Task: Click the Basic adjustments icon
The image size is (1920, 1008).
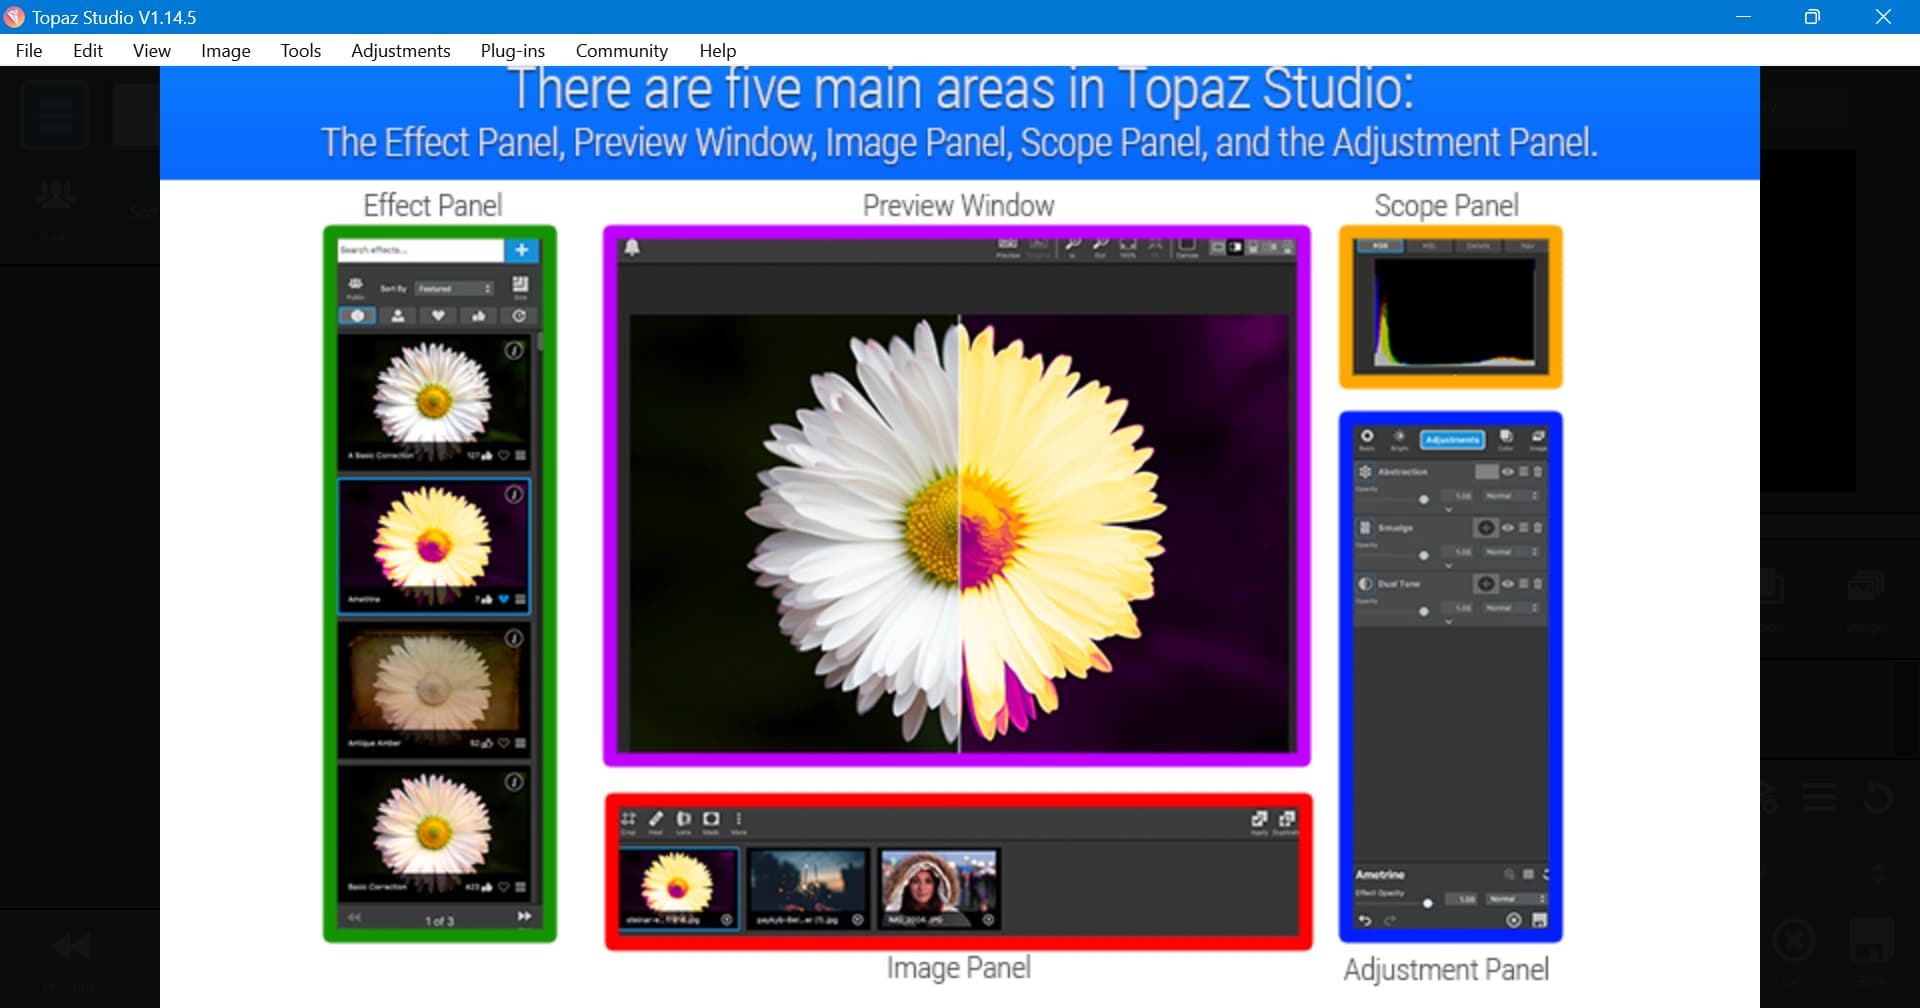Action: coord(1367,440)
